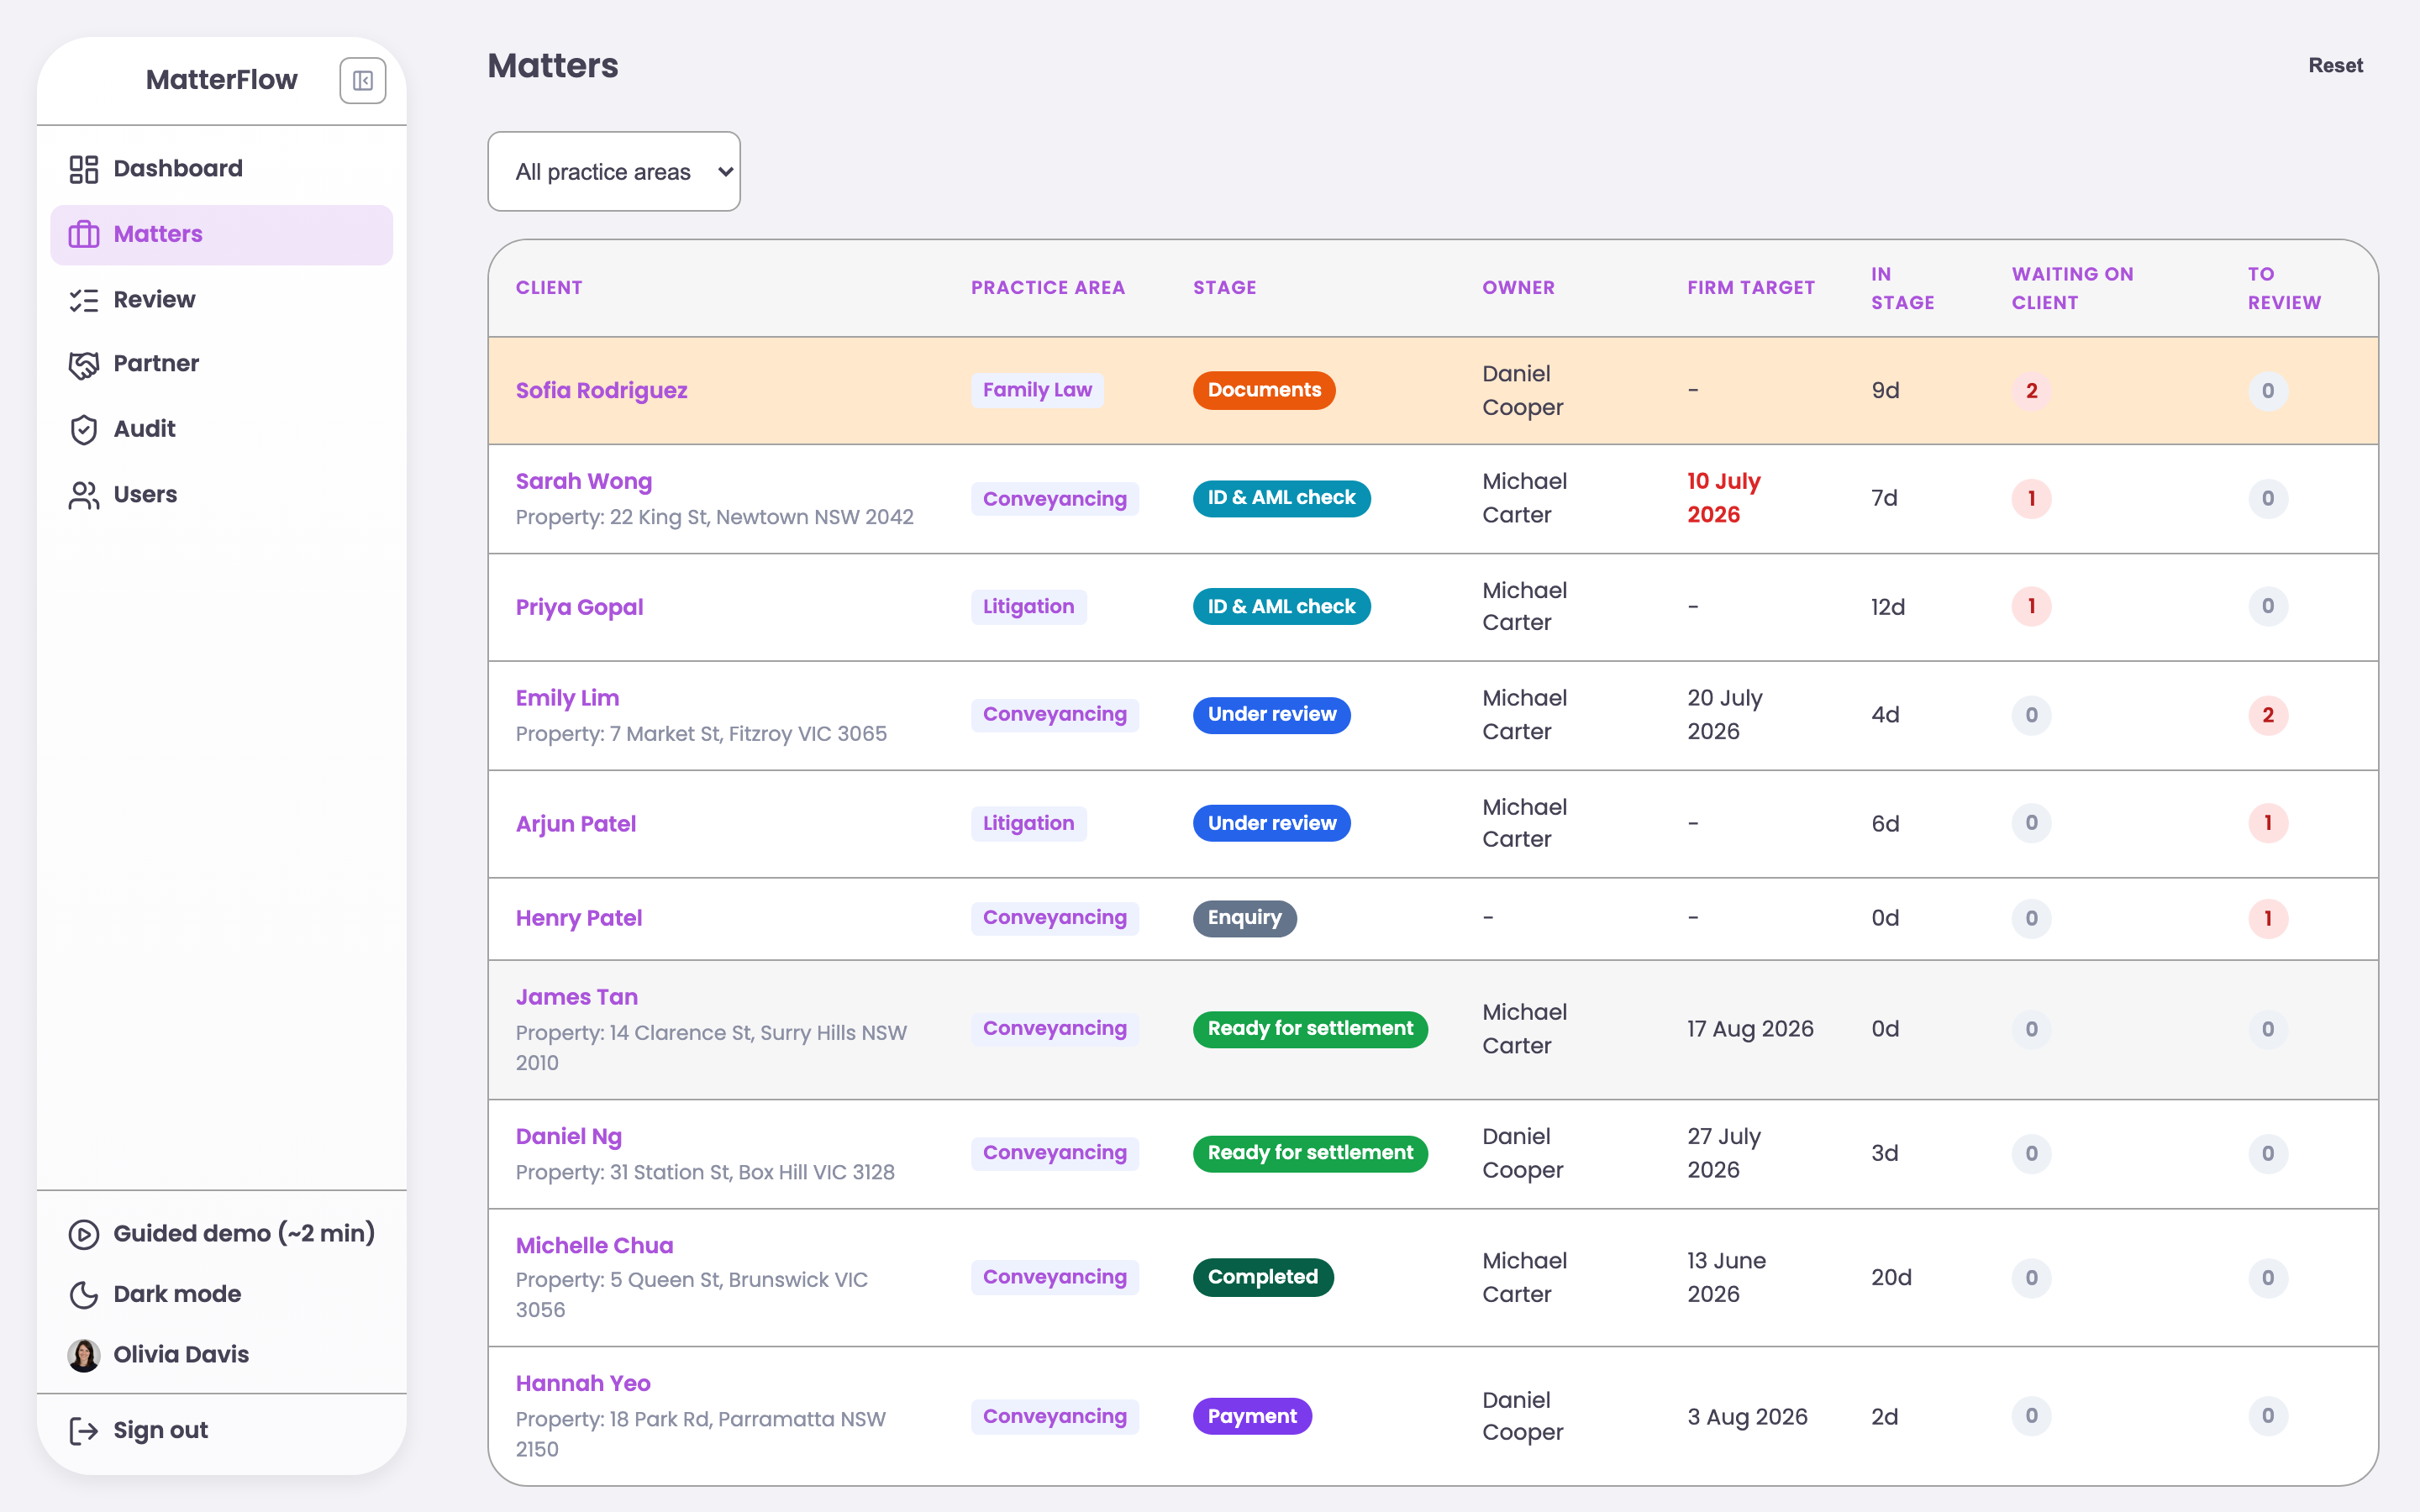Toggle Dark mode
Image resolution: width=2420 pixels, height=1512 pixels.
221,1294
